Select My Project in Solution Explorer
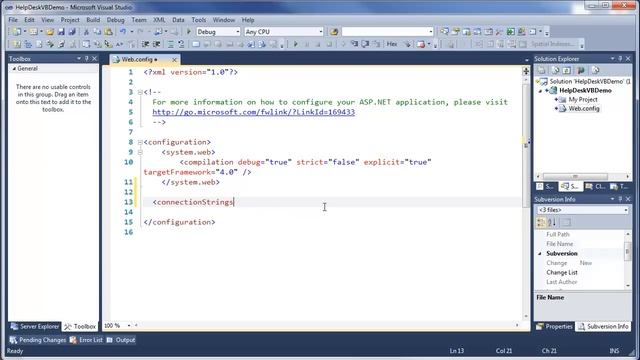The width and height of the screenshot is (640, 360). coord(583,100)
